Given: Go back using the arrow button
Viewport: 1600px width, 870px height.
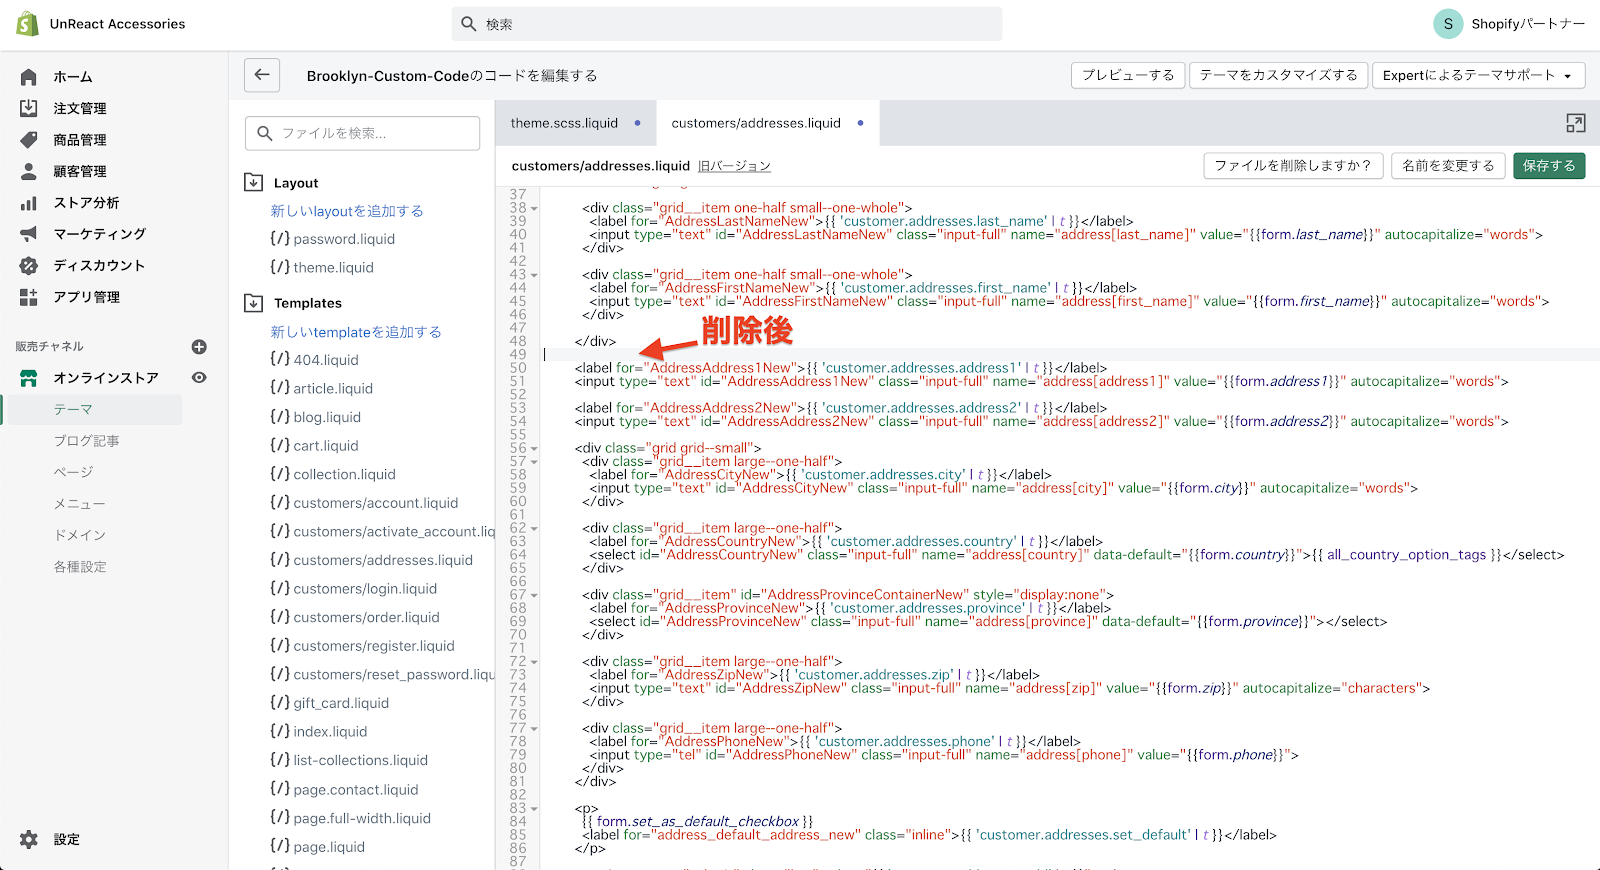Looking at the screenshot, I should coord(262,75).
